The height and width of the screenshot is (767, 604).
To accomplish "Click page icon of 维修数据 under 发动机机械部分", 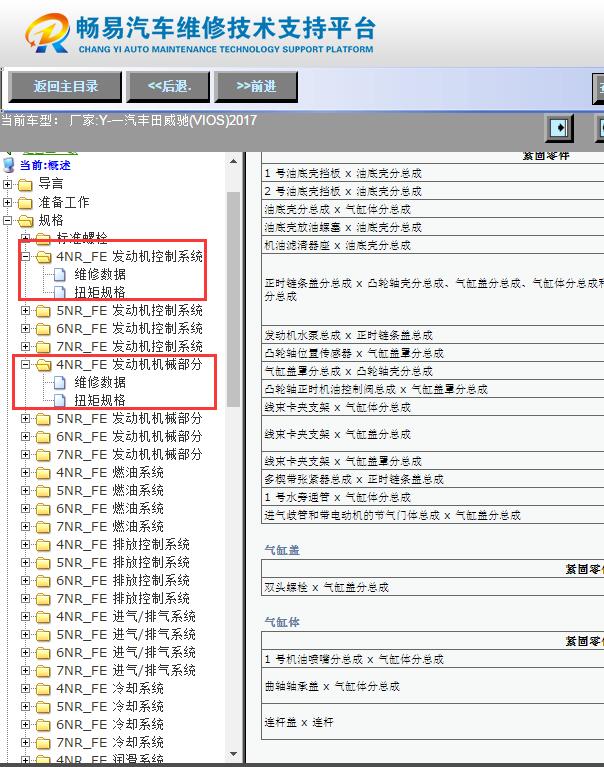I will click(x=59, y=383).
